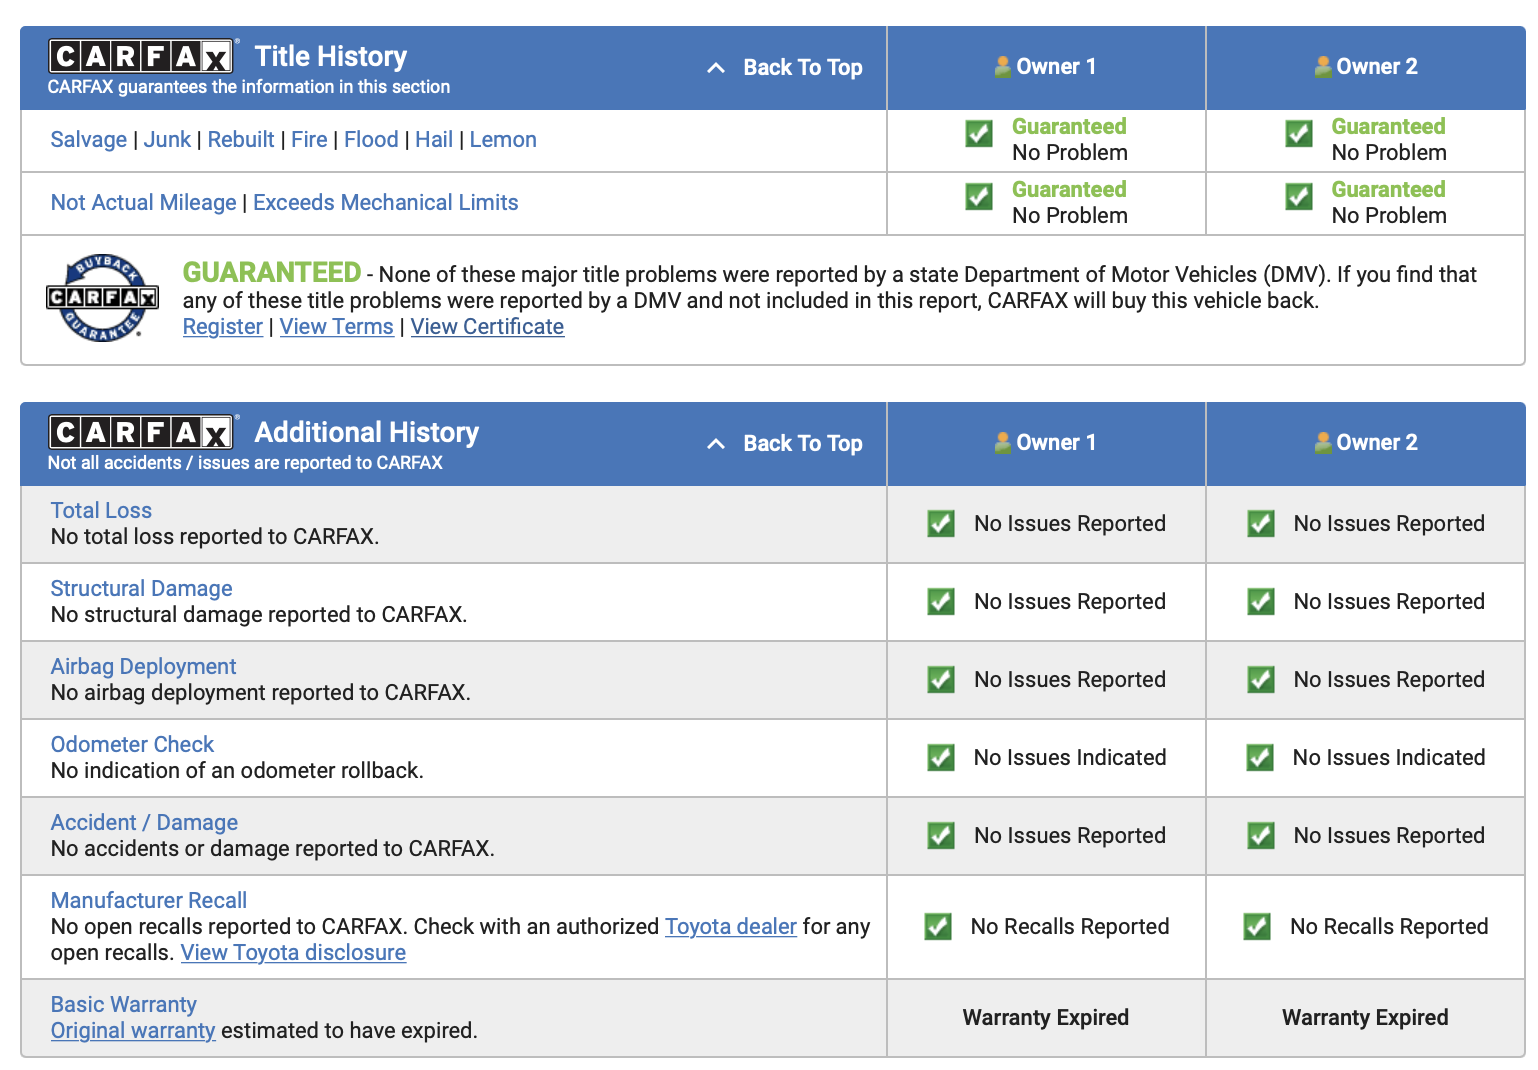Click the Owner 1 person icon in Title History
The height and width of the screenshot is (1070, 1538).
pyautogui.click(x=1003, y=67)
